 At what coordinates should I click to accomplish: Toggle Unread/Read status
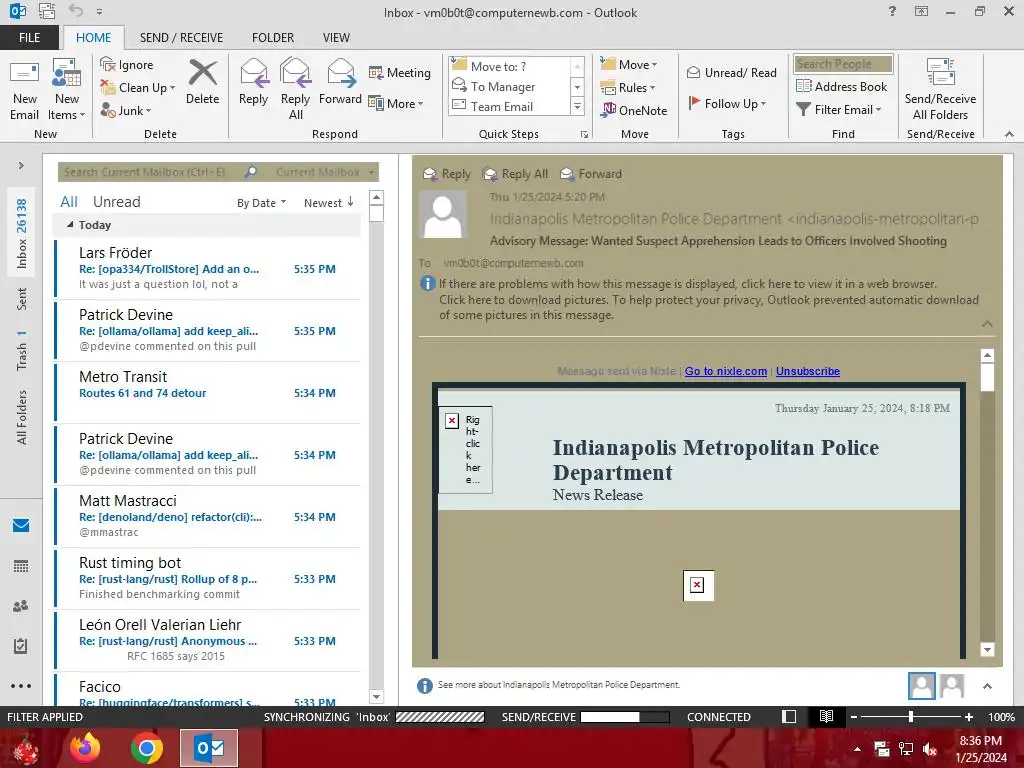(x=731, y=72)
